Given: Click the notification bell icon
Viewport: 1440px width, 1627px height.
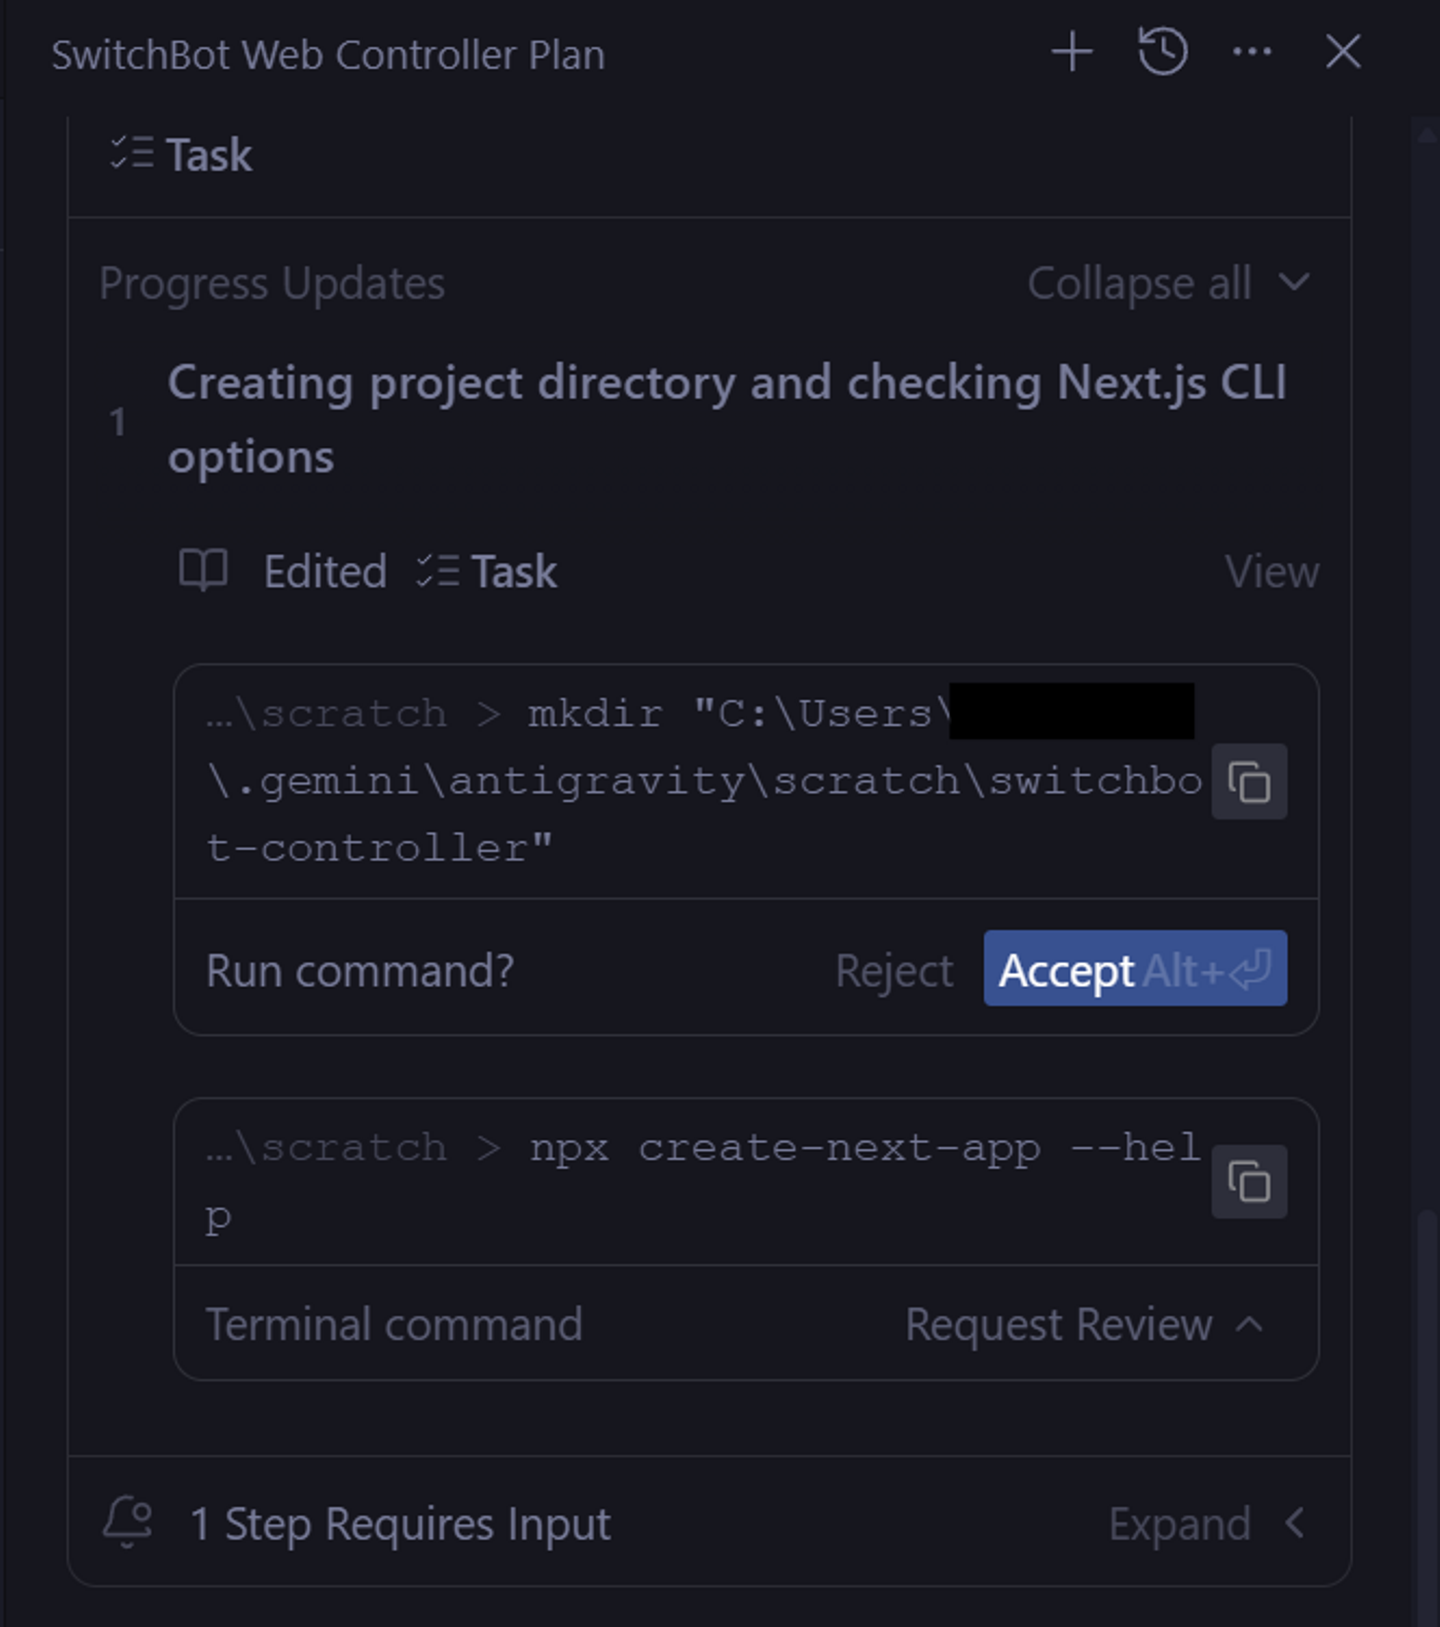Looking at the screenshot, I should [128, 1523].
